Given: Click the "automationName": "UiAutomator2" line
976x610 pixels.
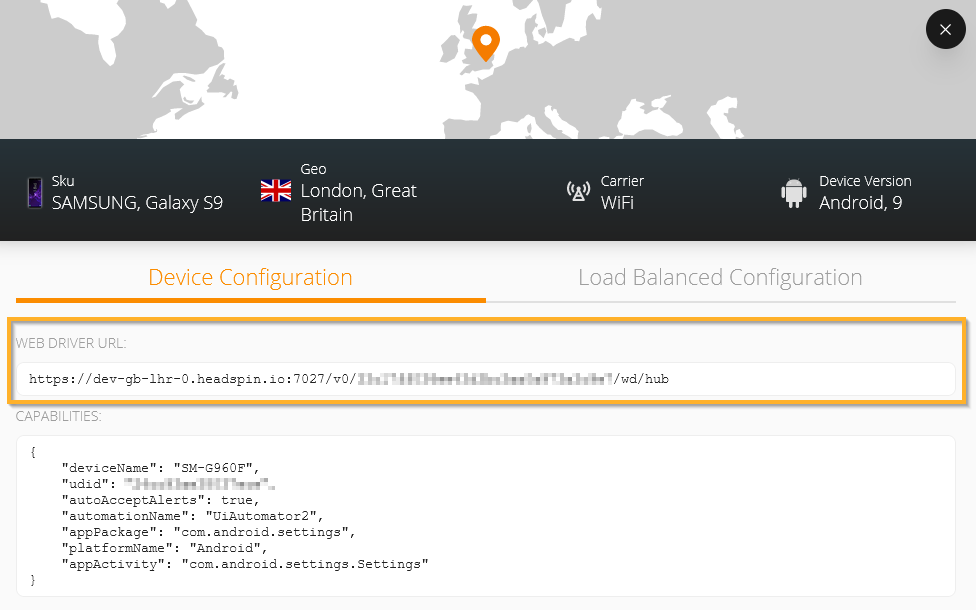Looking at the screenshot, I should 192,516.
